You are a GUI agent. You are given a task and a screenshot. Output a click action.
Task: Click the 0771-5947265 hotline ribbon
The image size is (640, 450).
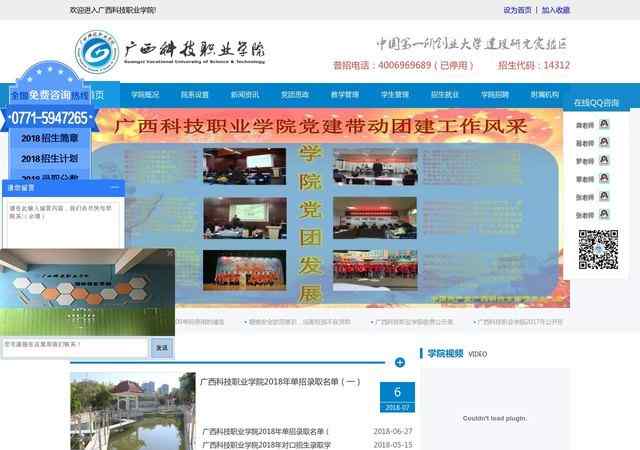[x=49, y=118]
